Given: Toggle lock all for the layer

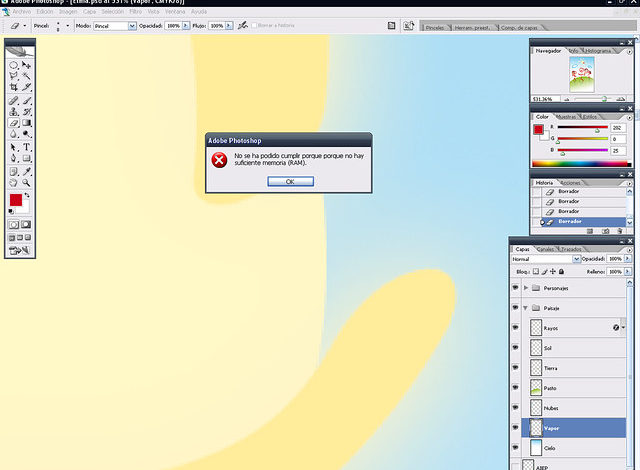Looking at the screenshot, I should (x=561, y=271).
